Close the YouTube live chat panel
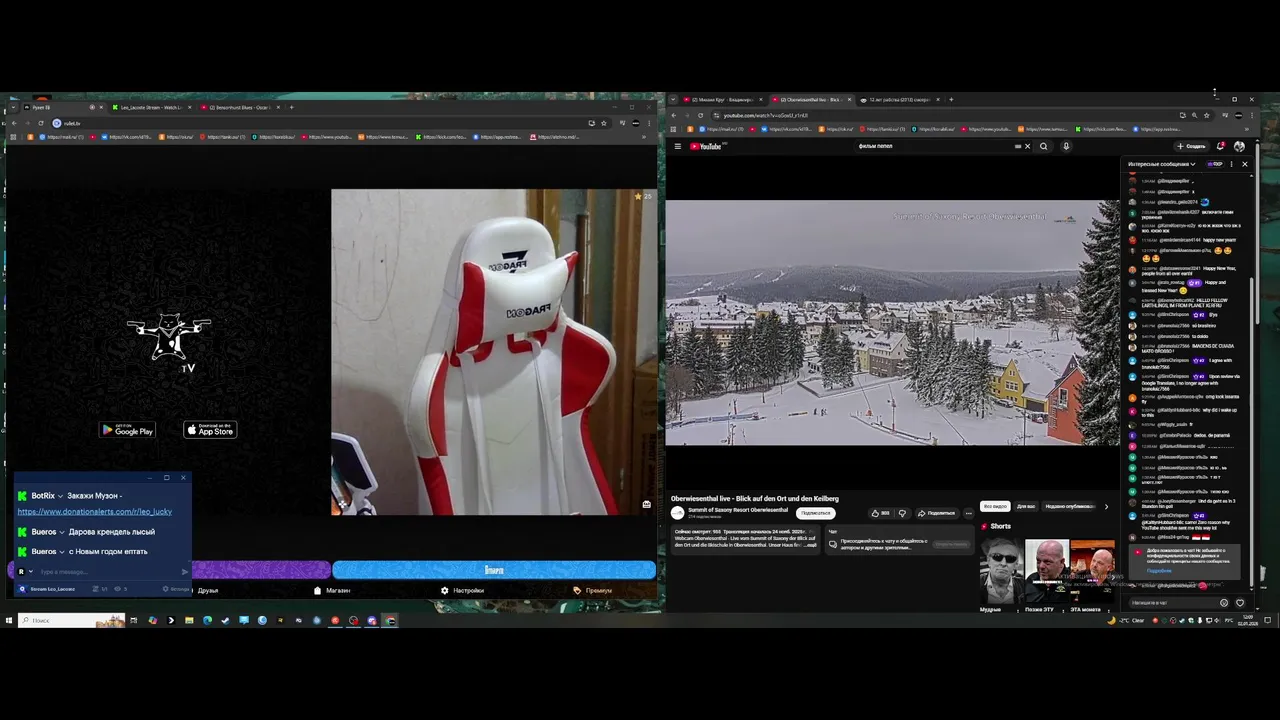The height and width of the screenshot is (720, 1280). click(x=1245, y=164)
